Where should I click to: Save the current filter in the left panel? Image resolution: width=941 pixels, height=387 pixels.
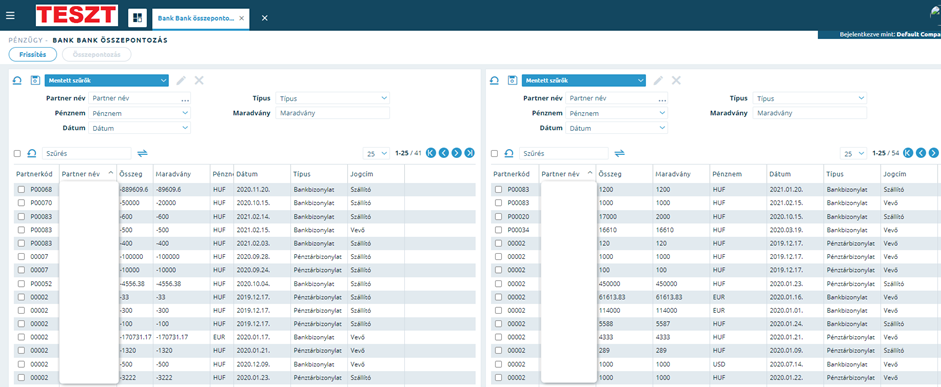[x=34, y=80]
